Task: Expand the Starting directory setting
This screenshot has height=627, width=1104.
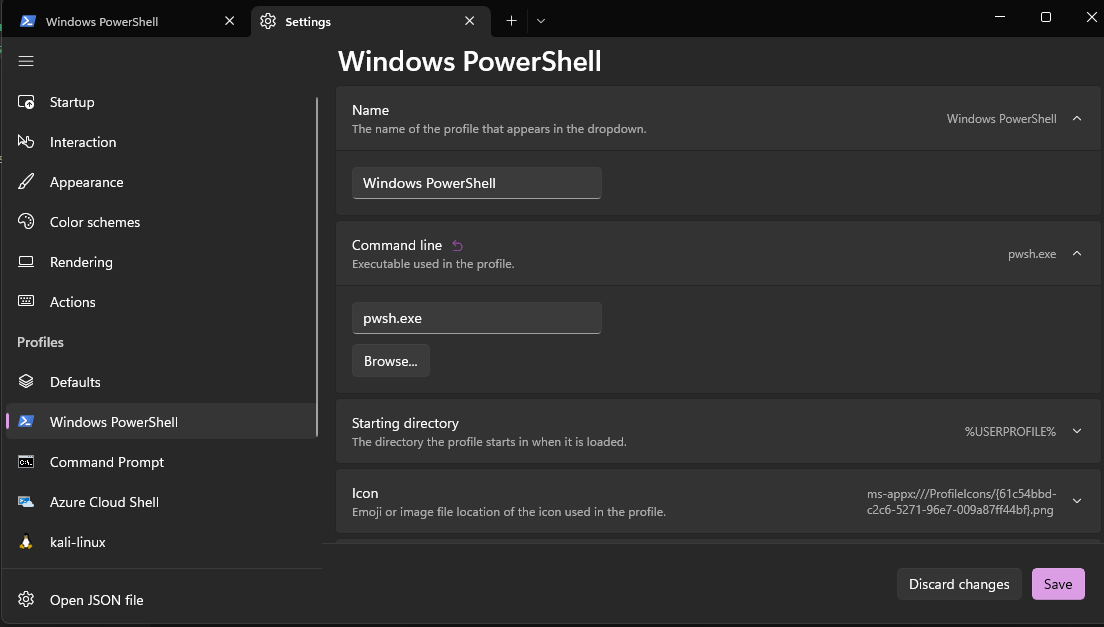Action: point(1077,431)
